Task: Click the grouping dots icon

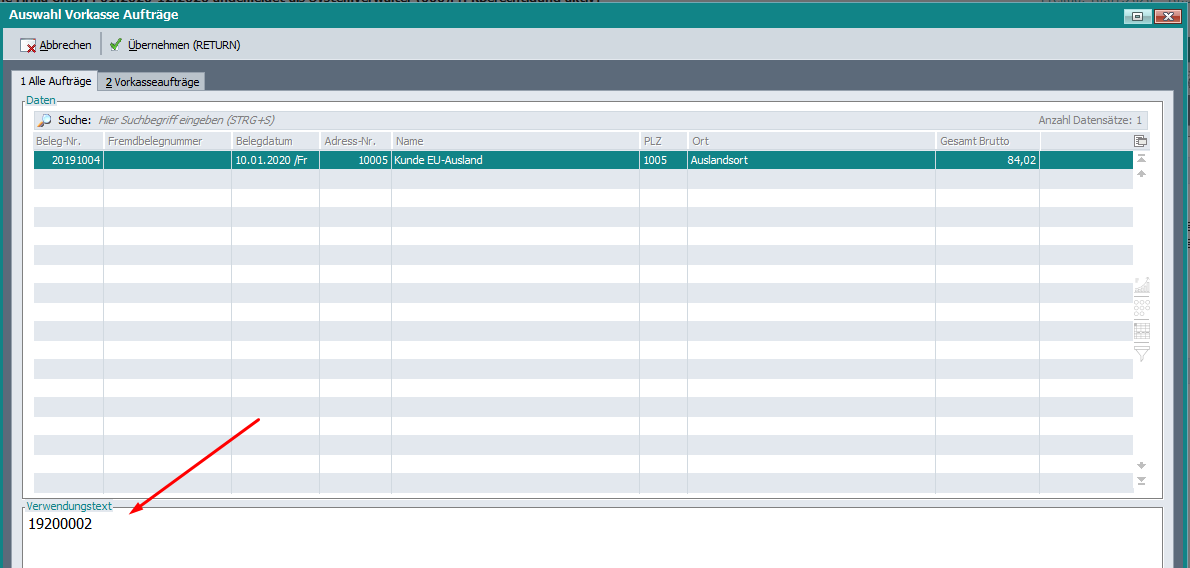Action: point(1141,308)
